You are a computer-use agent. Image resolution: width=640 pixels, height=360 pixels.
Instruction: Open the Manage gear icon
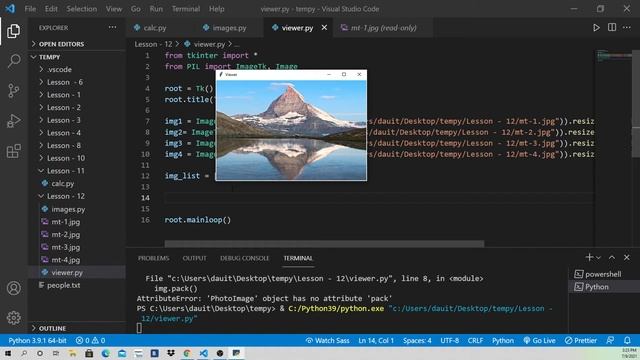point(13,318)
